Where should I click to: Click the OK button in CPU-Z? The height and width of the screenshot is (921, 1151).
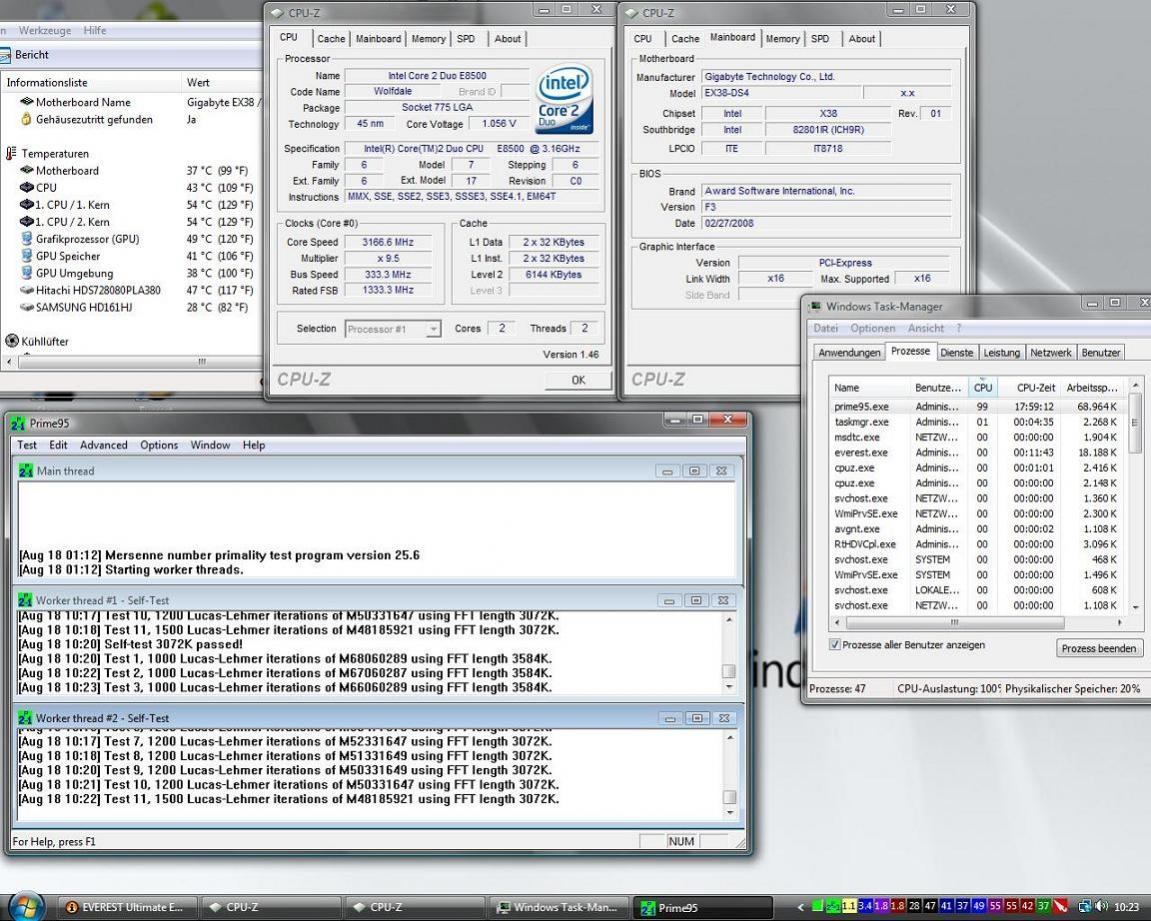click(x=578, y=379)
